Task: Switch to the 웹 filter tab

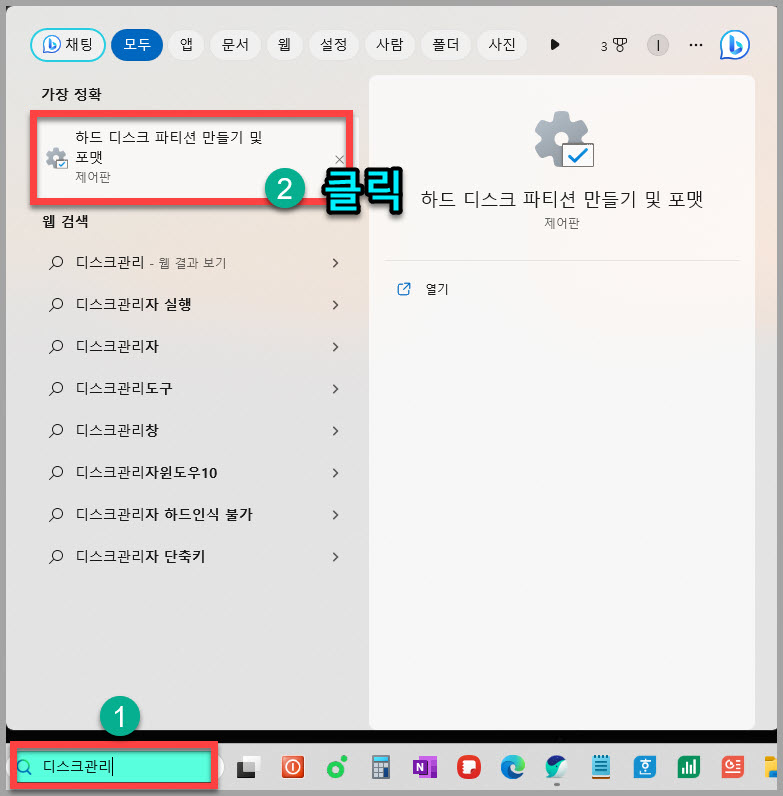Action: 284,45
